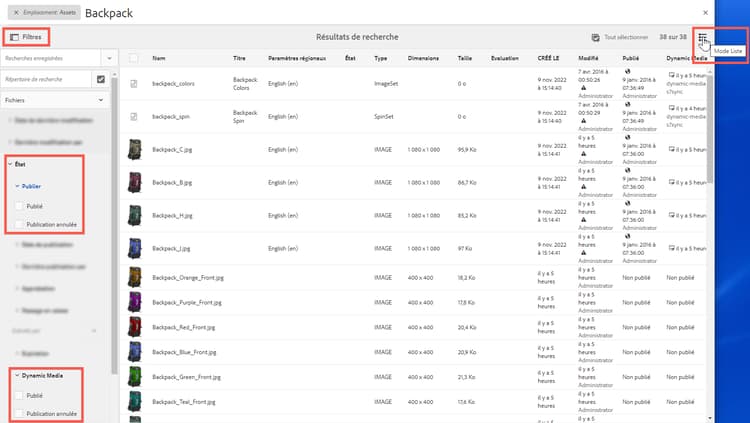Viewport: 750px width, 423px height.
Task: Click the Backpack_C.jpg file name
Action: tap(172, 150)
